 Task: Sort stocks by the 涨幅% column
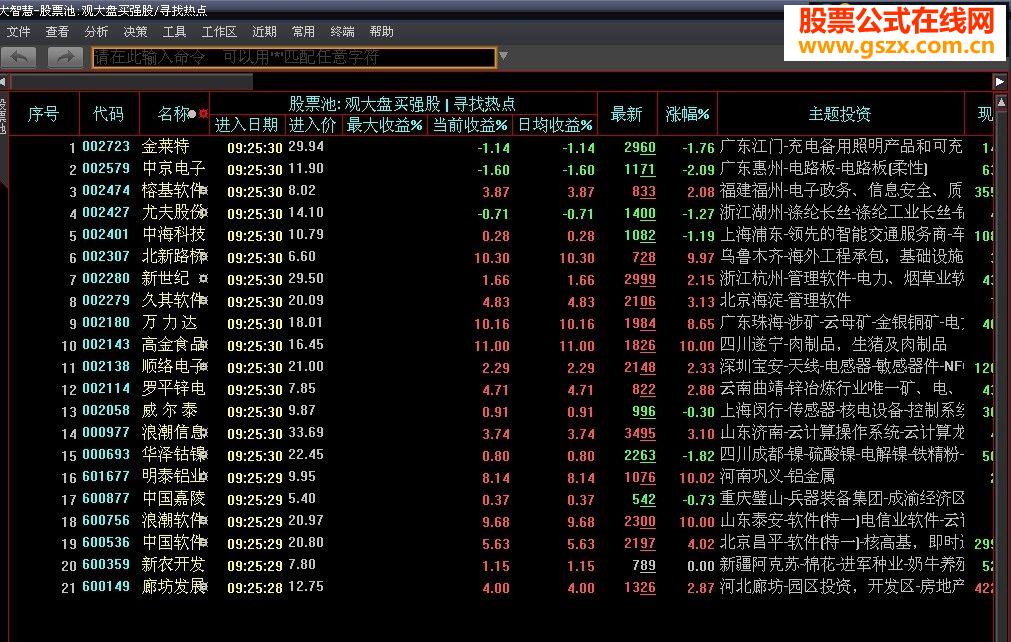688,113
